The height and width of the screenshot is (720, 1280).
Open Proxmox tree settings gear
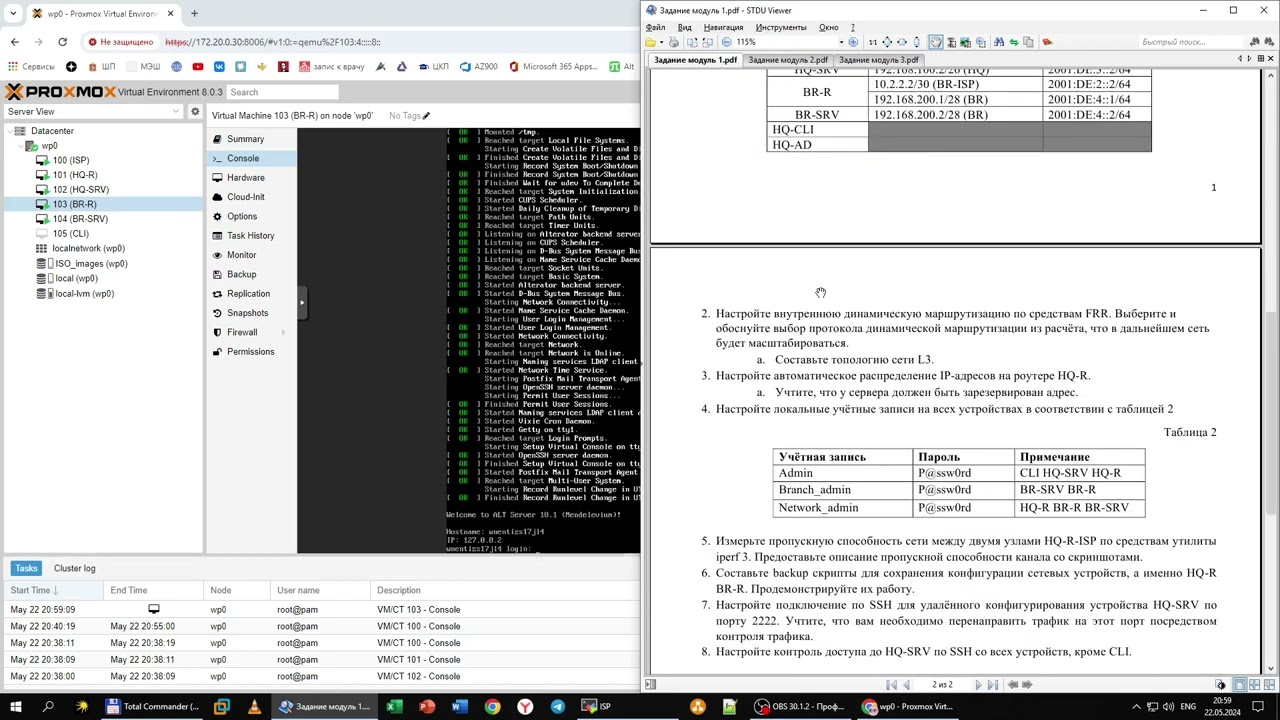[x=195, y=112]
